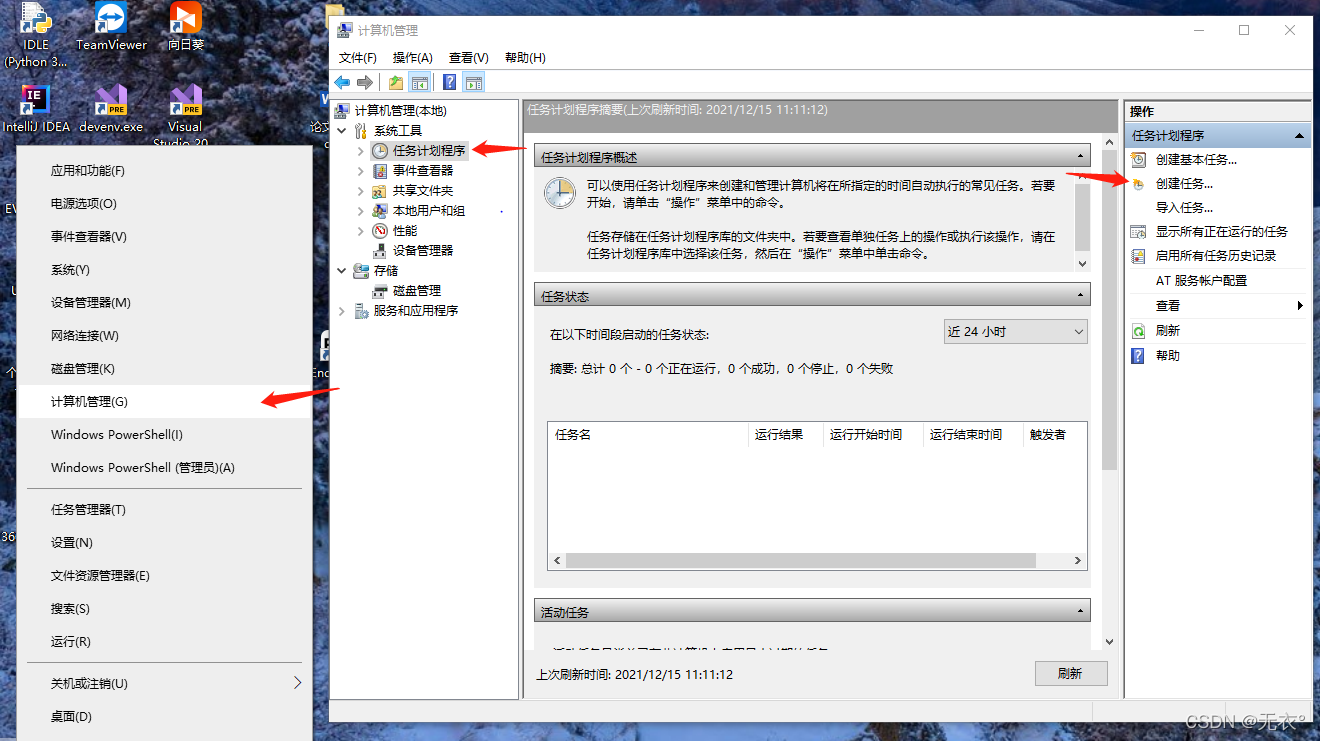Image resolution: width=1320 pixels, height=741 pixels.
Task: Open IDLE Python desktop shortcut
Action: [36, 35]
